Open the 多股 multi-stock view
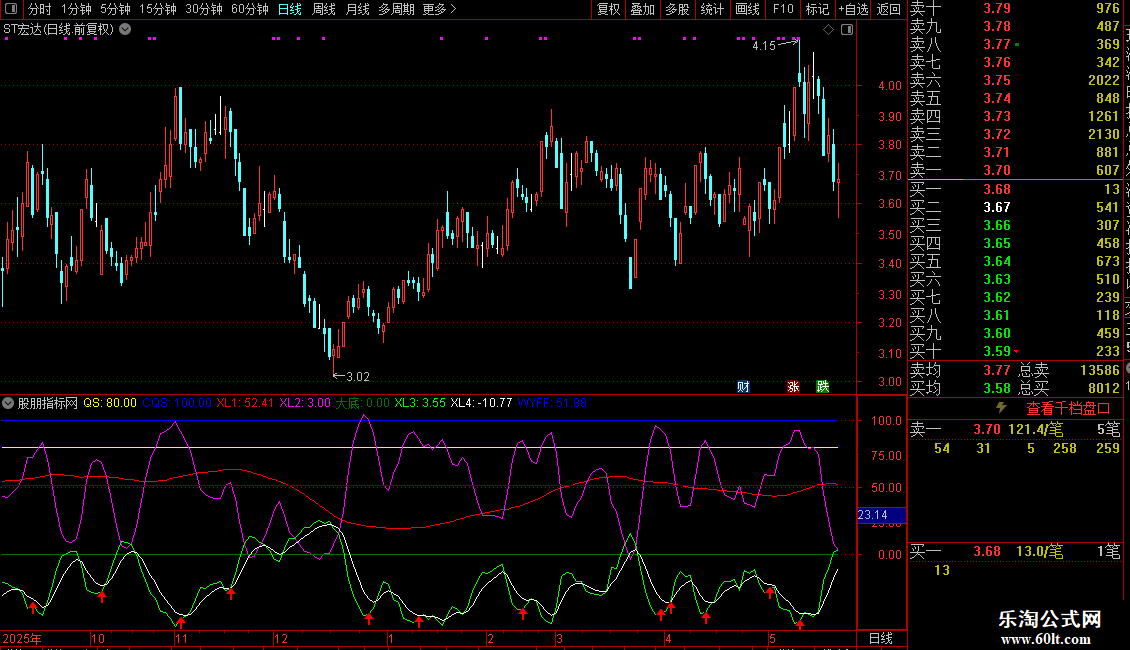Screen dimensions: 1130x650 (677, 9)
